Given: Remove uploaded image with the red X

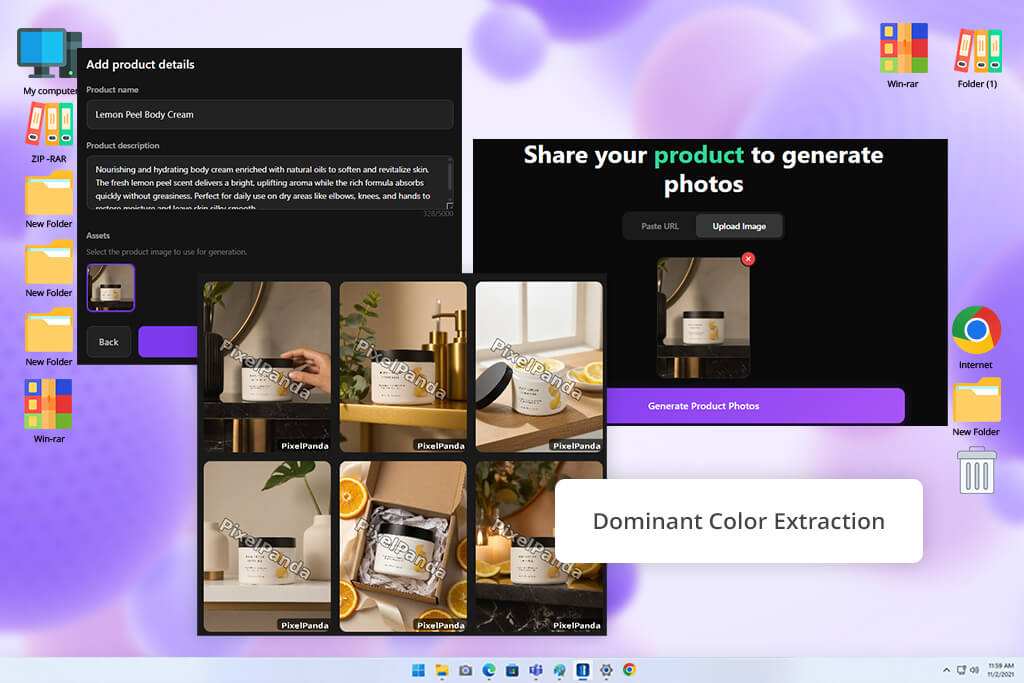Looking at the screenshot, I should coord(748,259).
